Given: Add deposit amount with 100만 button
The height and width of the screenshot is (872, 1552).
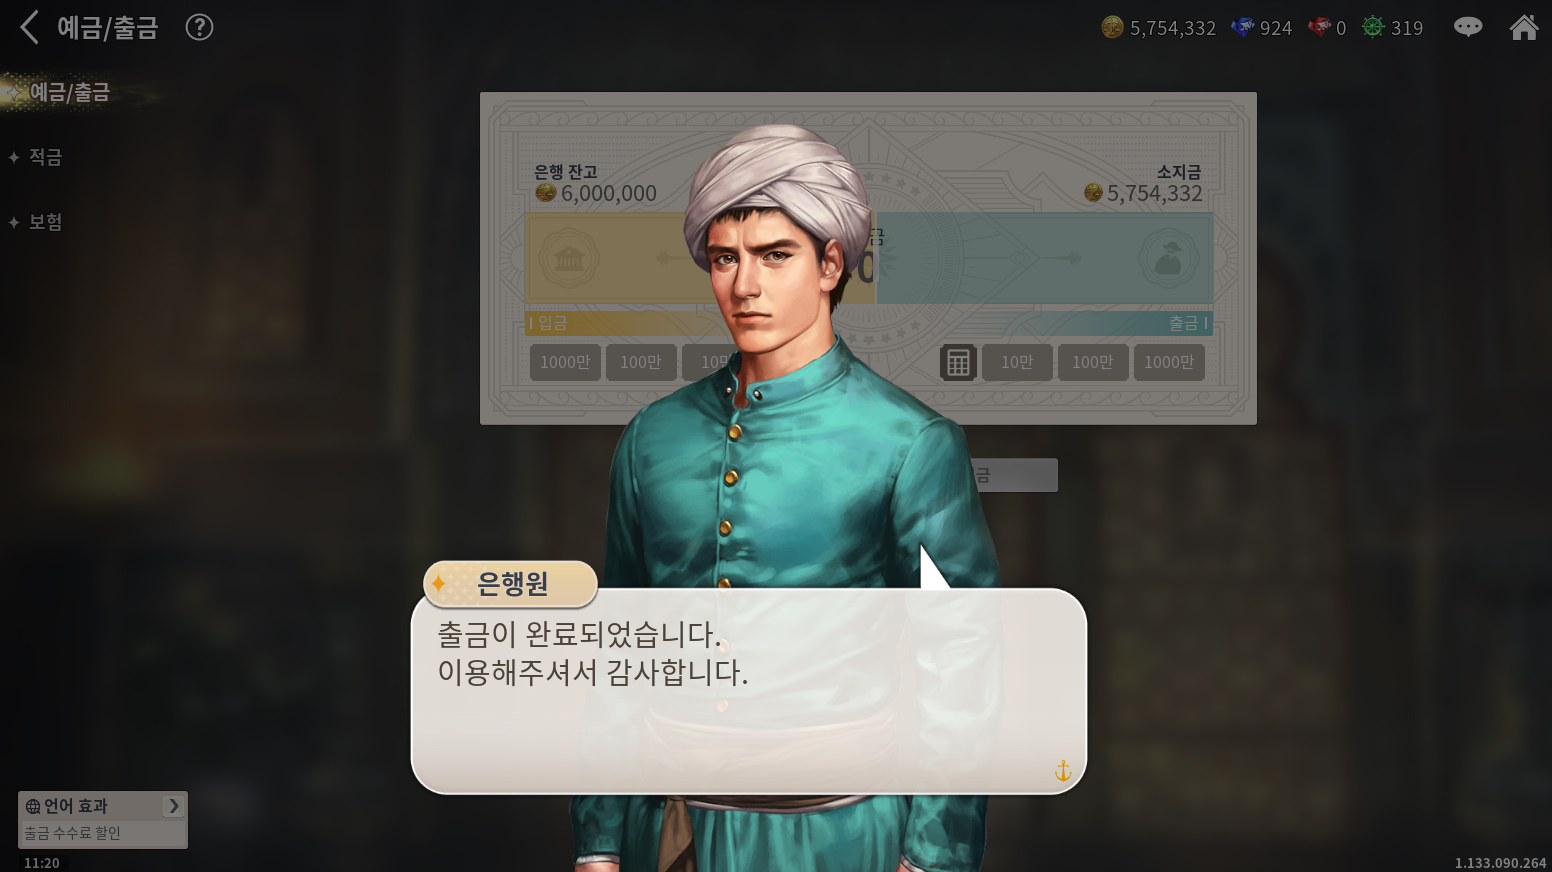Looking at the screenshot, I should (x=641, y=362).
